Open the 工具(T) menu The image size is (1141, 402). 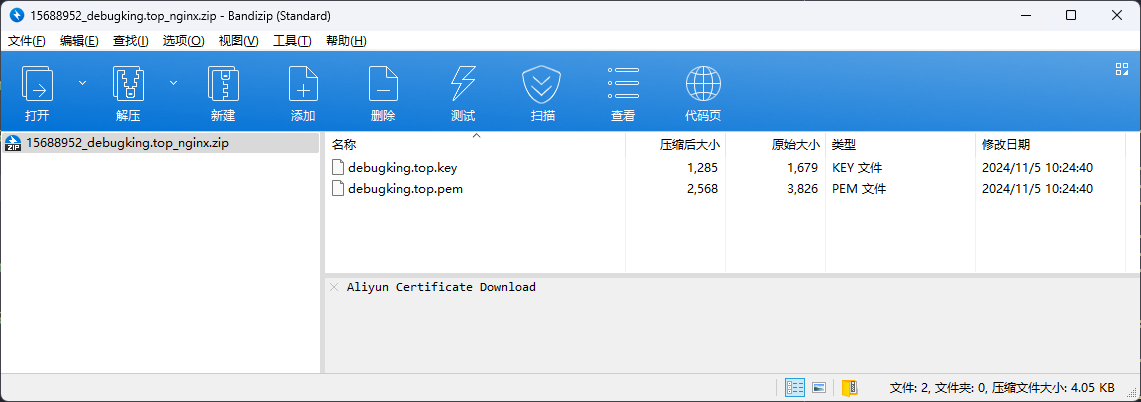[x=293, y=41]
